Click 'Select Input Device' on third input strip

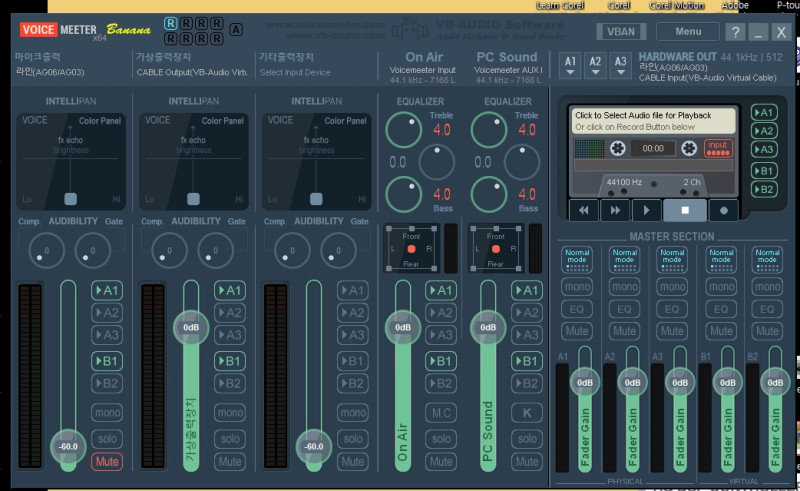point(297,72)
